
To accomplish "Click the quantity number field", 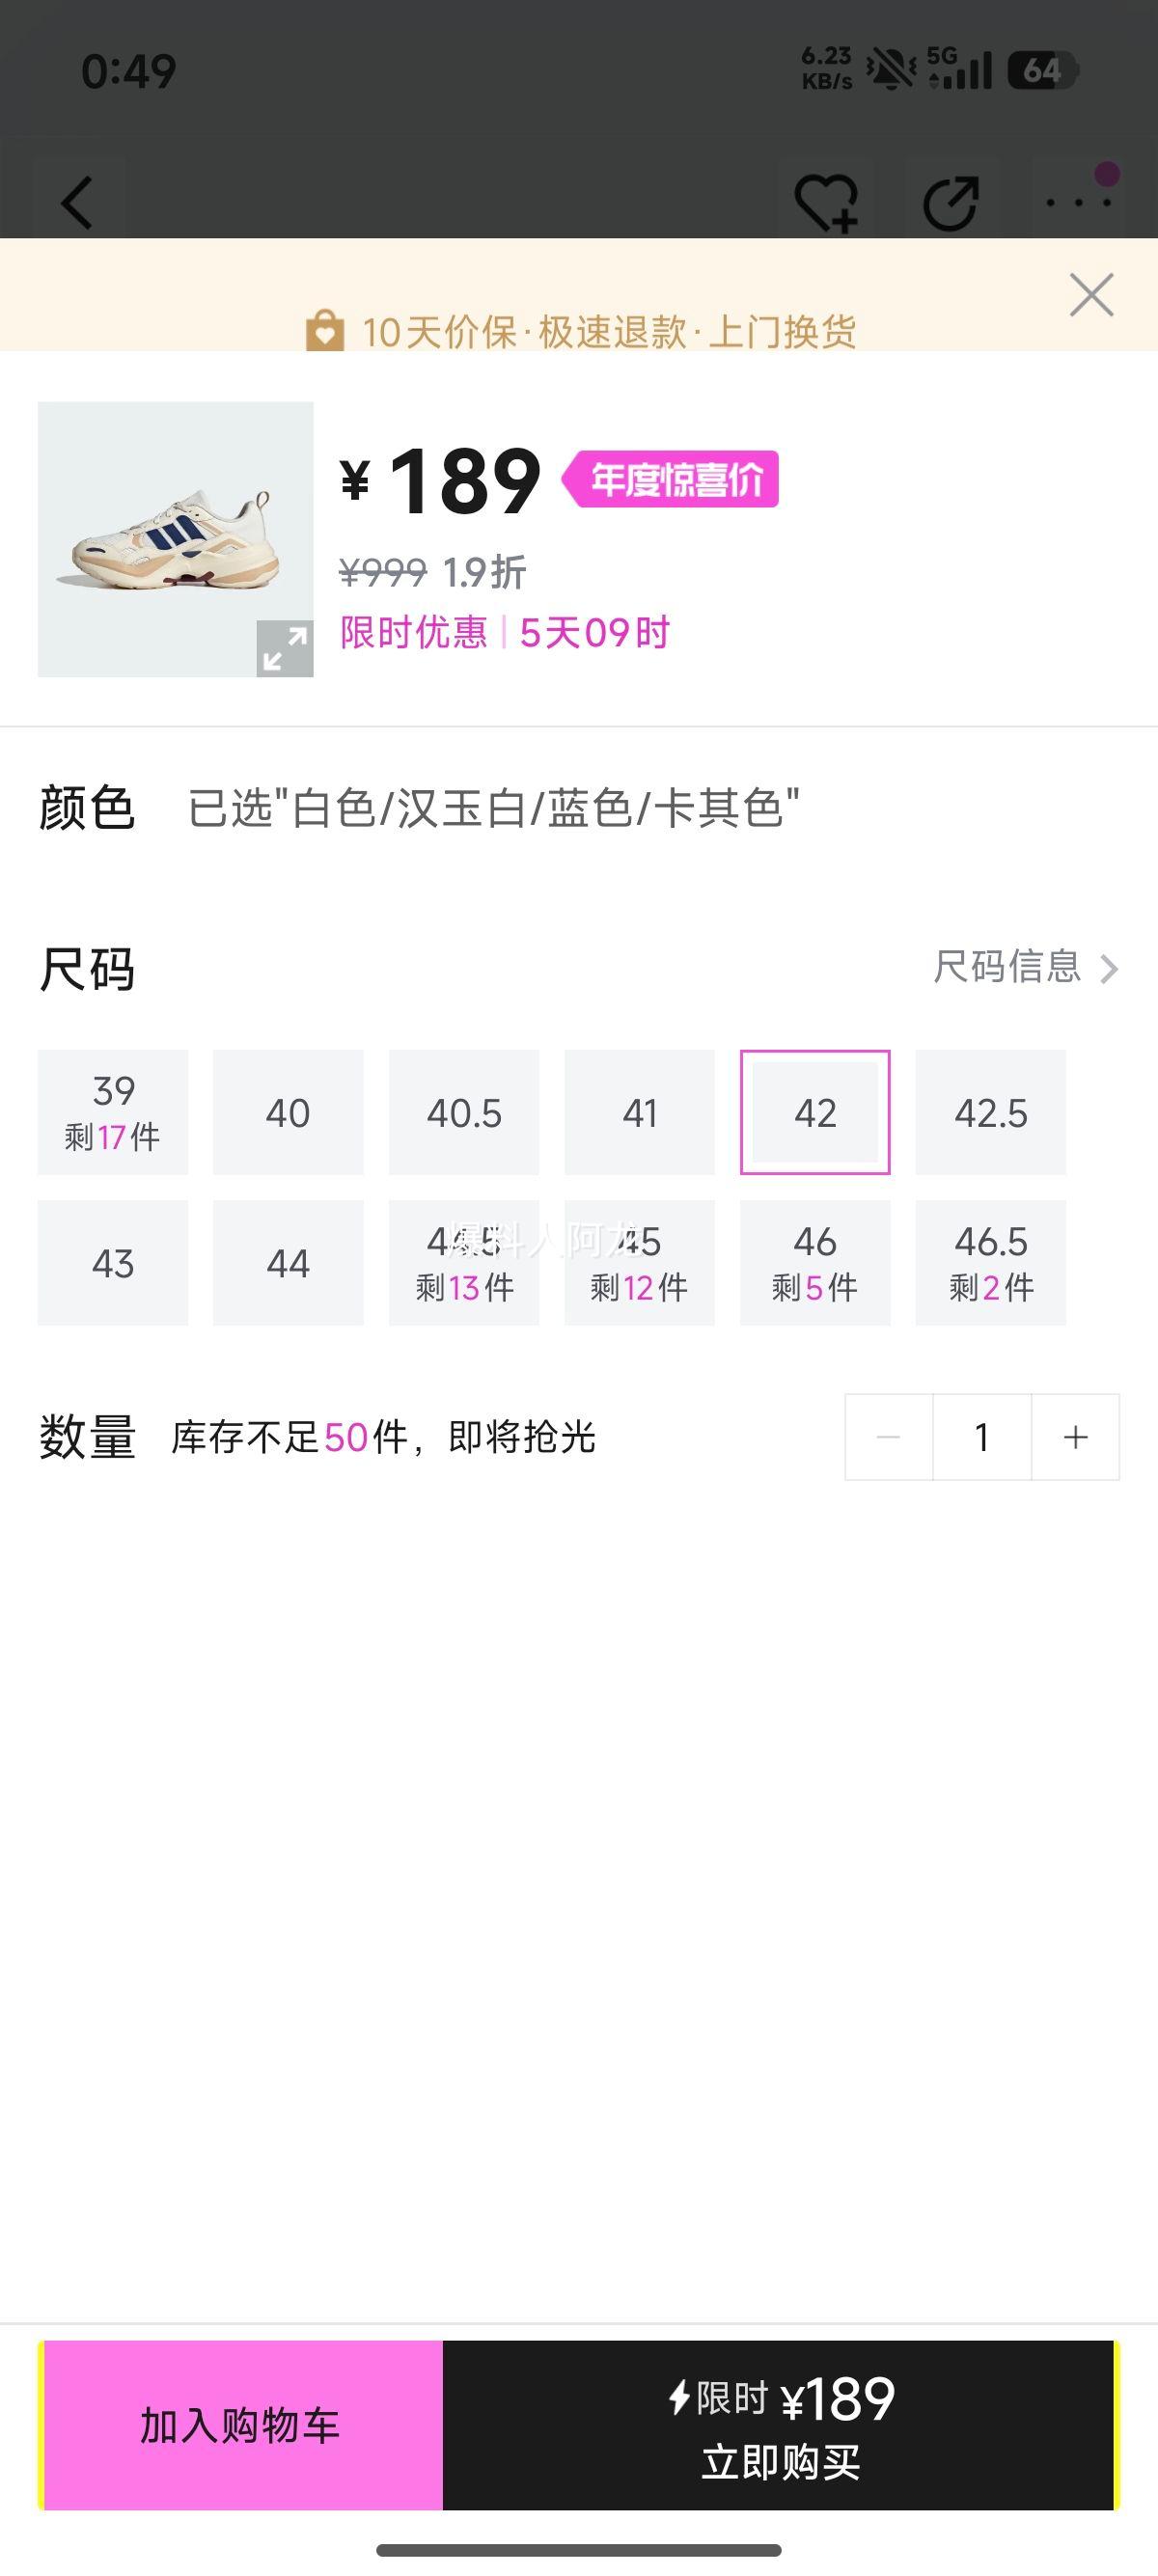I will click(x=982, y=1437).
